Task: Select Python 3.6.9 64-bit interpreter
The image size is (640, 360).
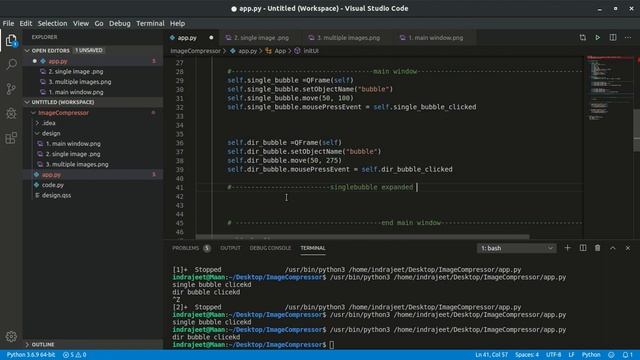Action: click(x=31, y=355)
